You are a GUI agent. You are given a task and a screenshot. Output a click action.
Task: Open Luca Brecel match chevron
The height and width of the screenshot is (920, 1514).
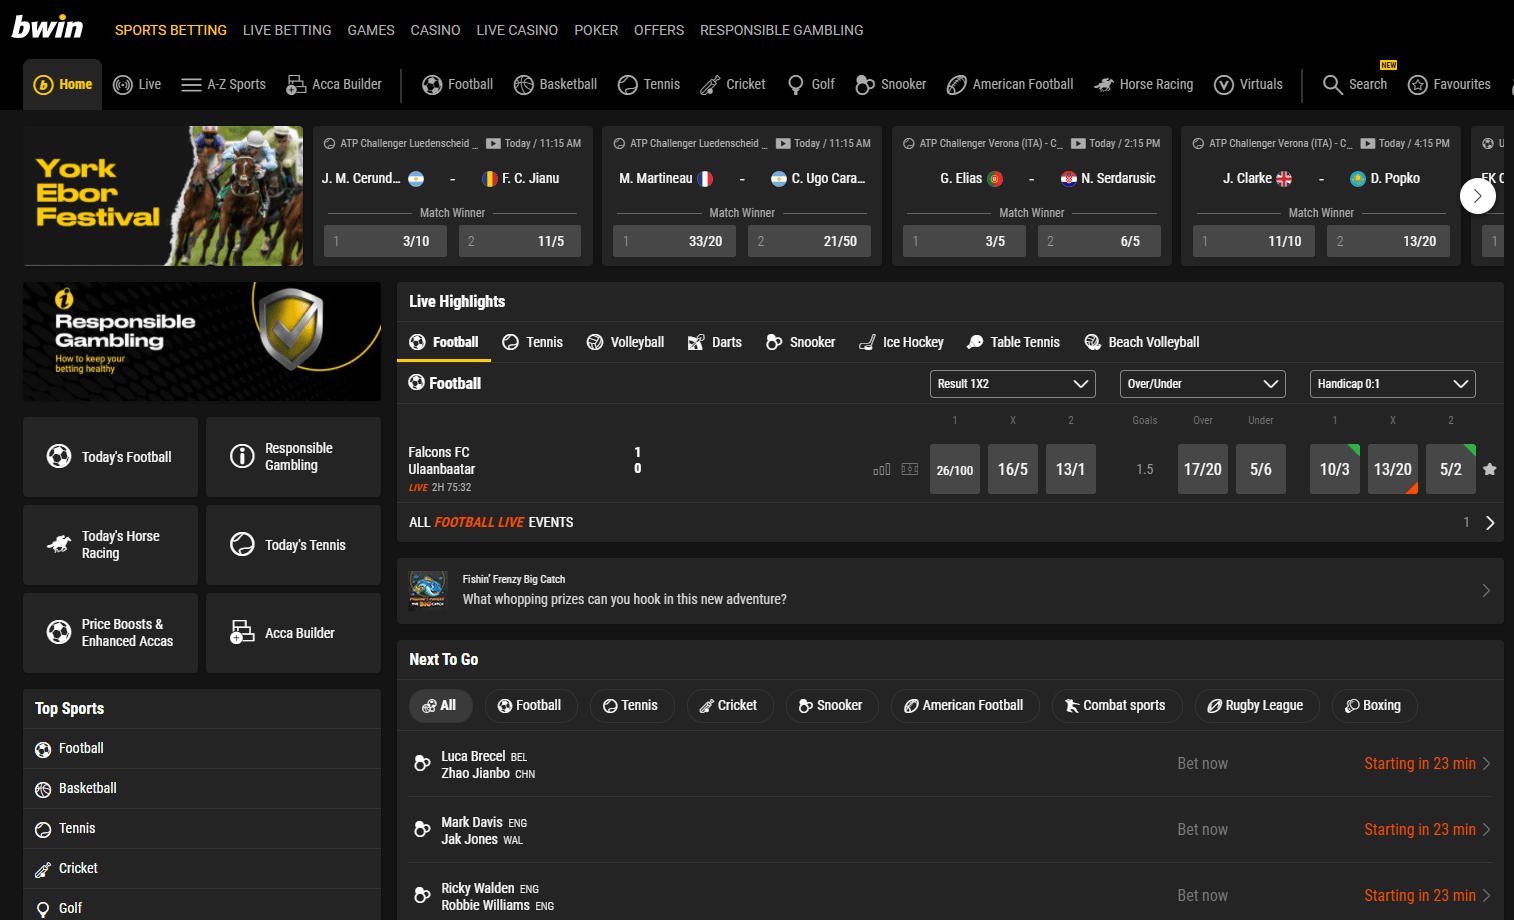1486,764
